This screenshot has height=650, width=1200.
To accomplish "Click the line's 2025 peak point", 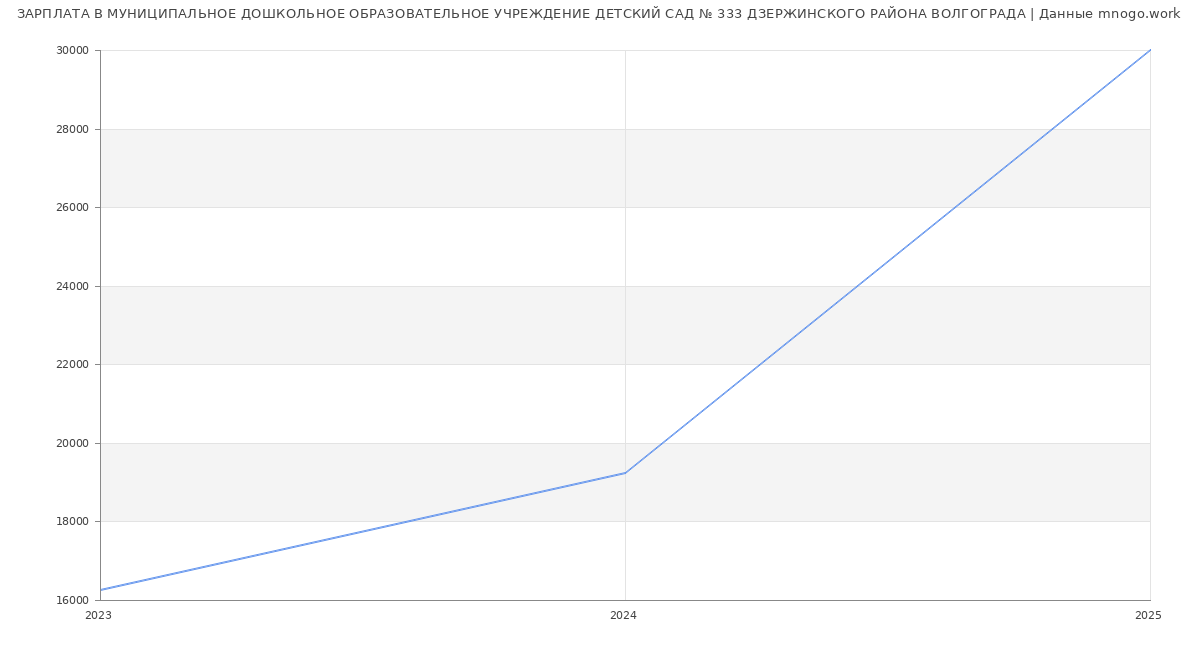I will [1150, 50].
